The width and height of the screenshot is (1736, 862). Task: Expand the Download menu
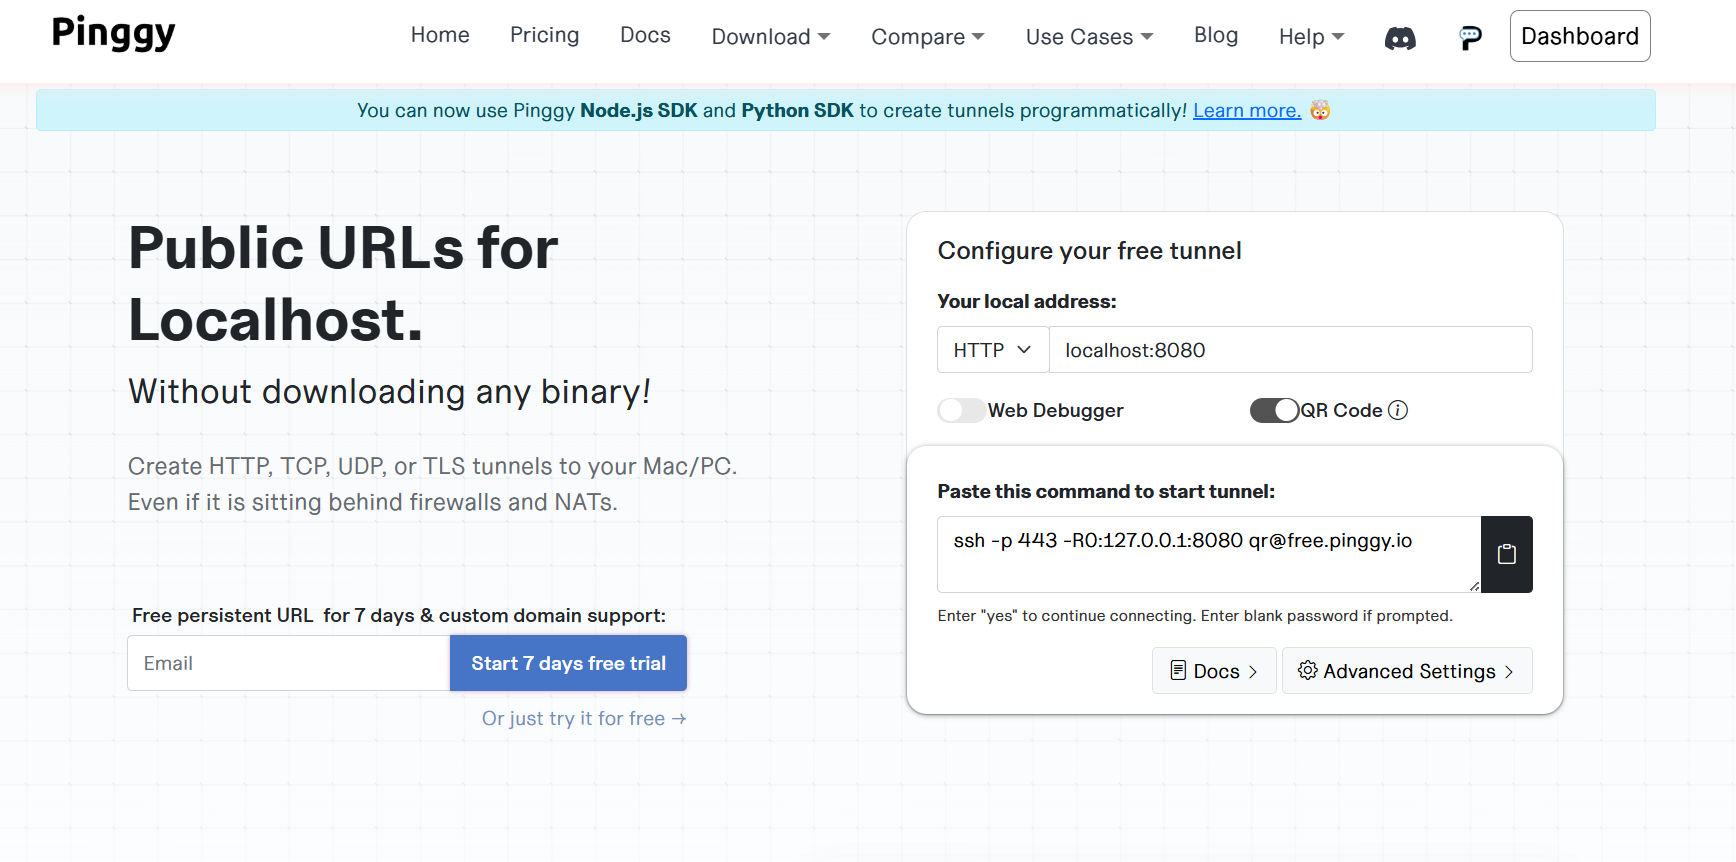tap(770, 37)
